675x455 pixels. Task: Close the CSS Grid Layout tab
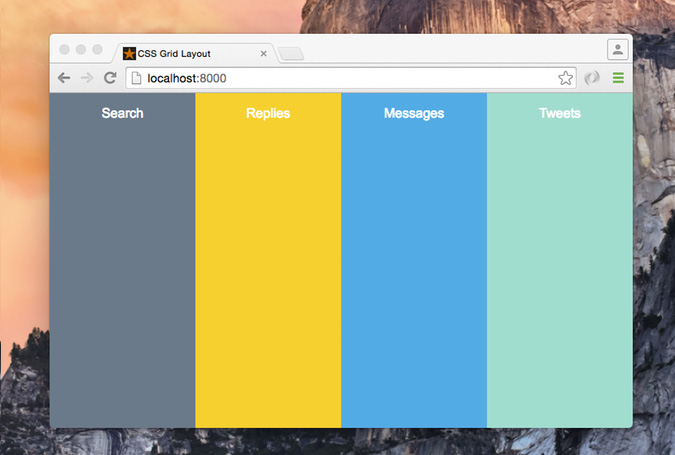click(264, 54)
